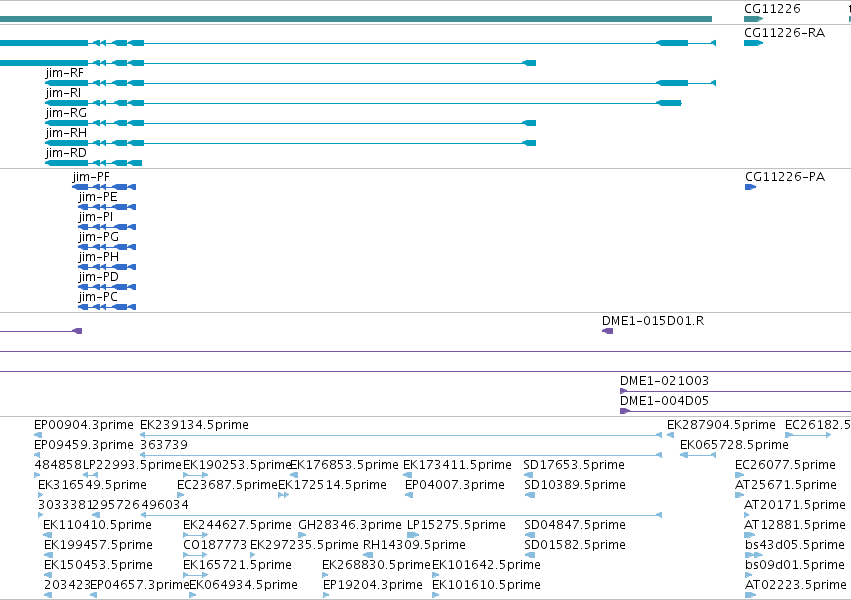Screen dimensions: 851x600
Task: Select the CG11226-PA protein label
Action: tap(785, 177)
